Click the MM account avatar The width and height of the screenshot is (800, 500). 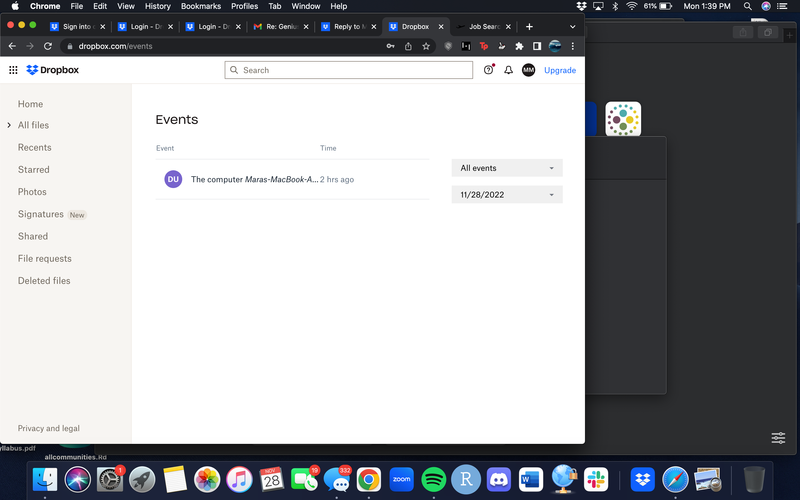pos(528,70)
